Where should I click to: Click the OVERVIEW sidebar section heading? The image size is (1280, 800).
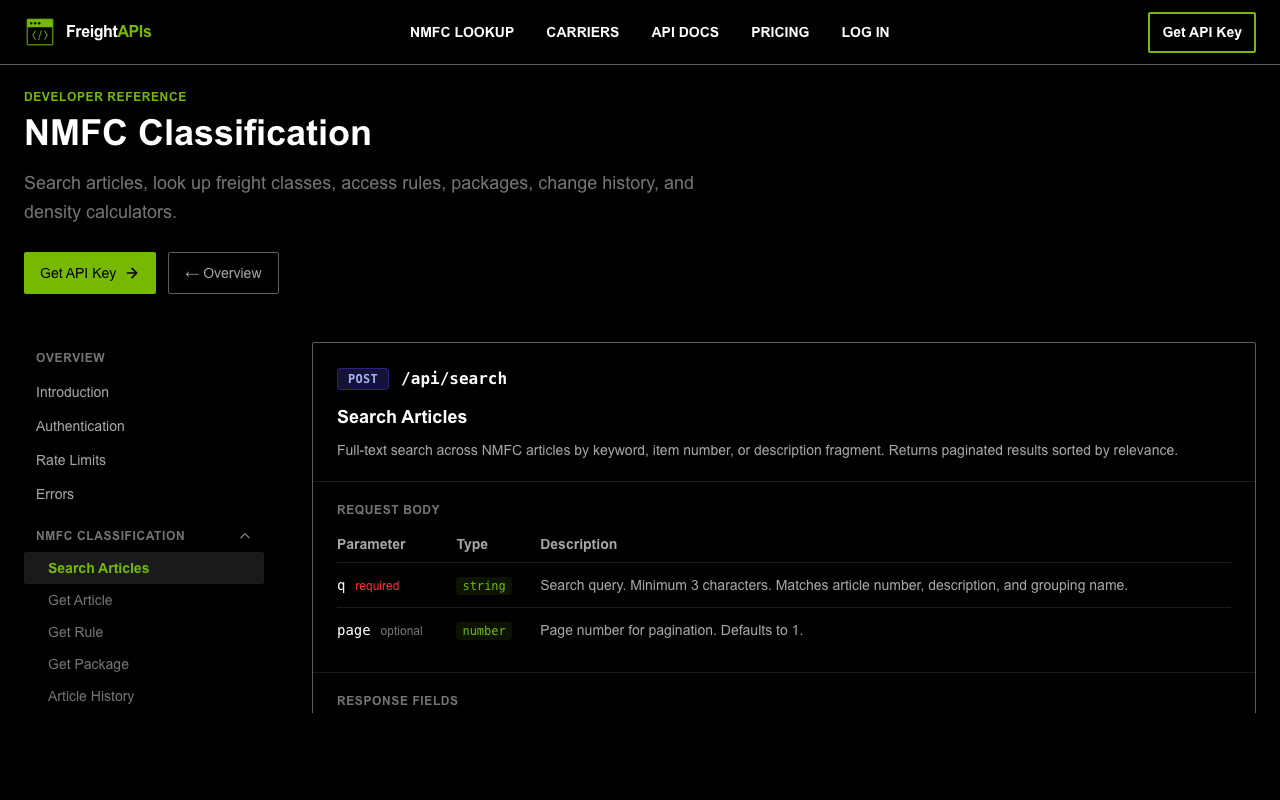point(70,358)
